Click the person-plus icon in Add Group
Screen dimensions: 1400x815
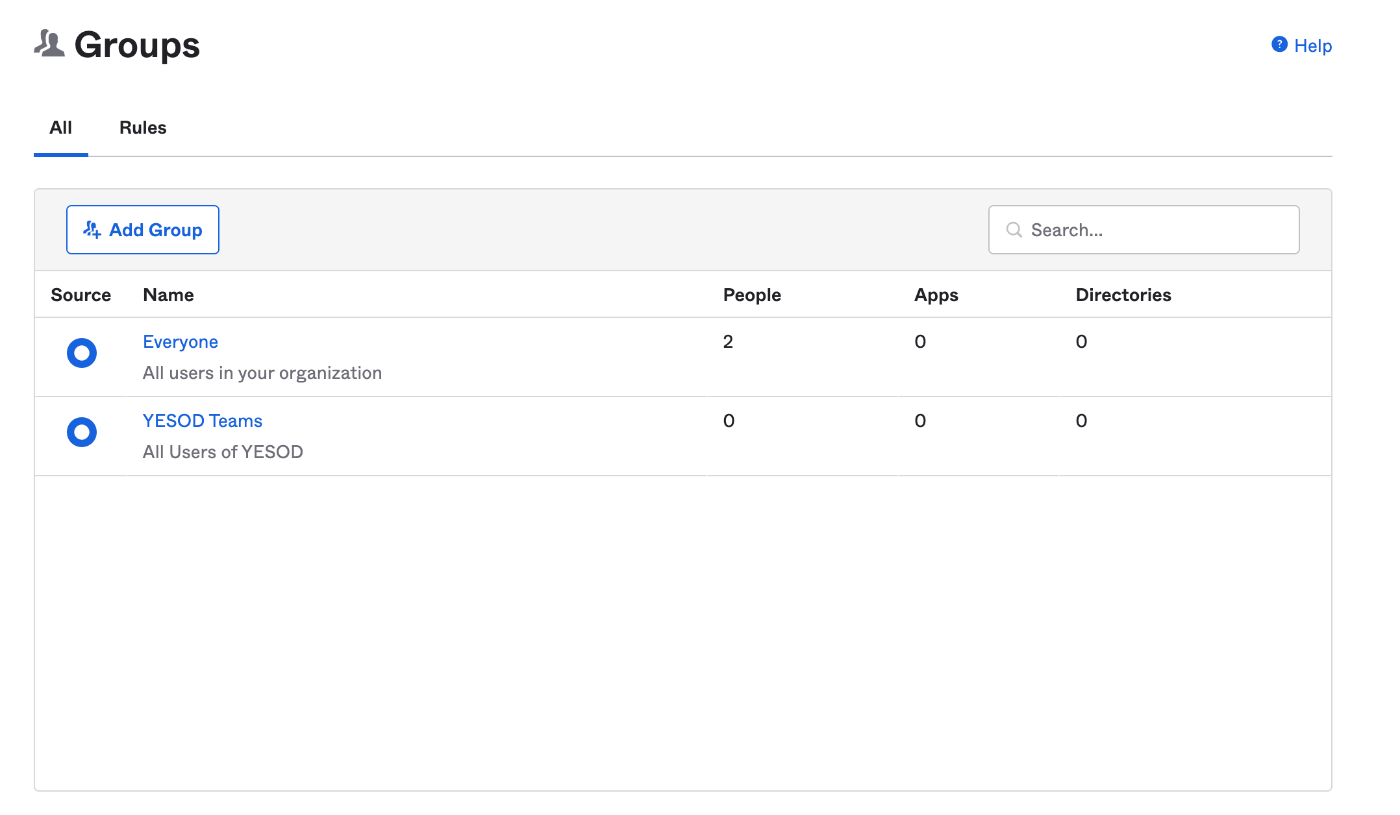pos(92,230)
